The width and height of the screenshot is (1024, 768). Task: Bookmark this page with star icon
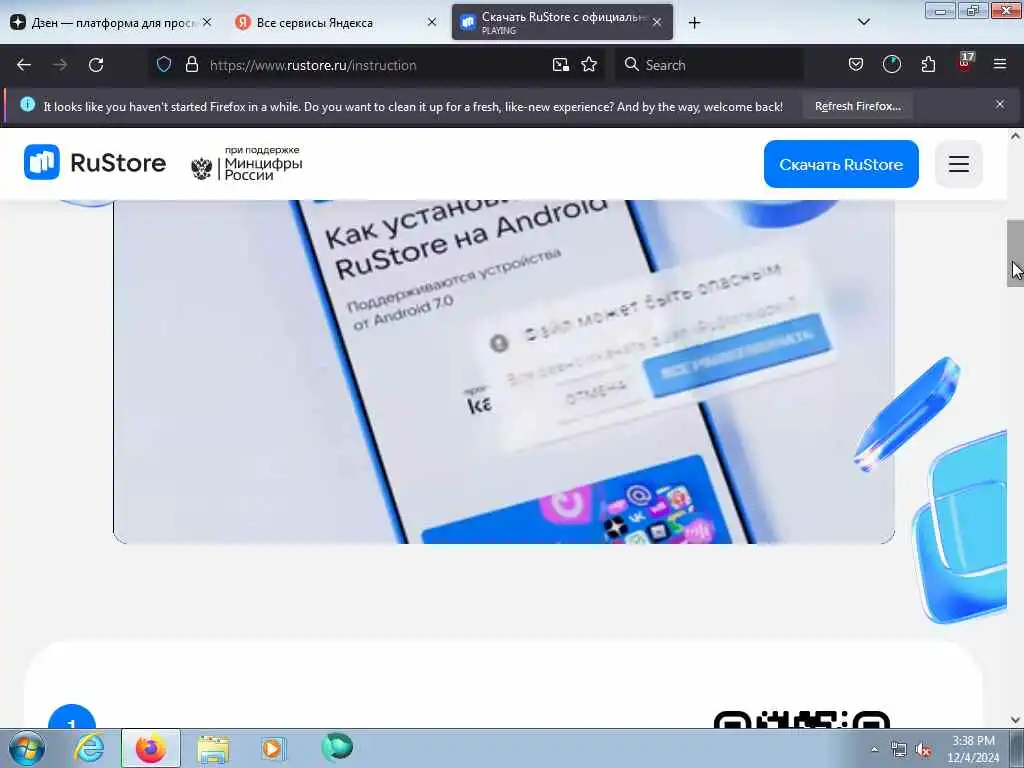click(589, 64)
